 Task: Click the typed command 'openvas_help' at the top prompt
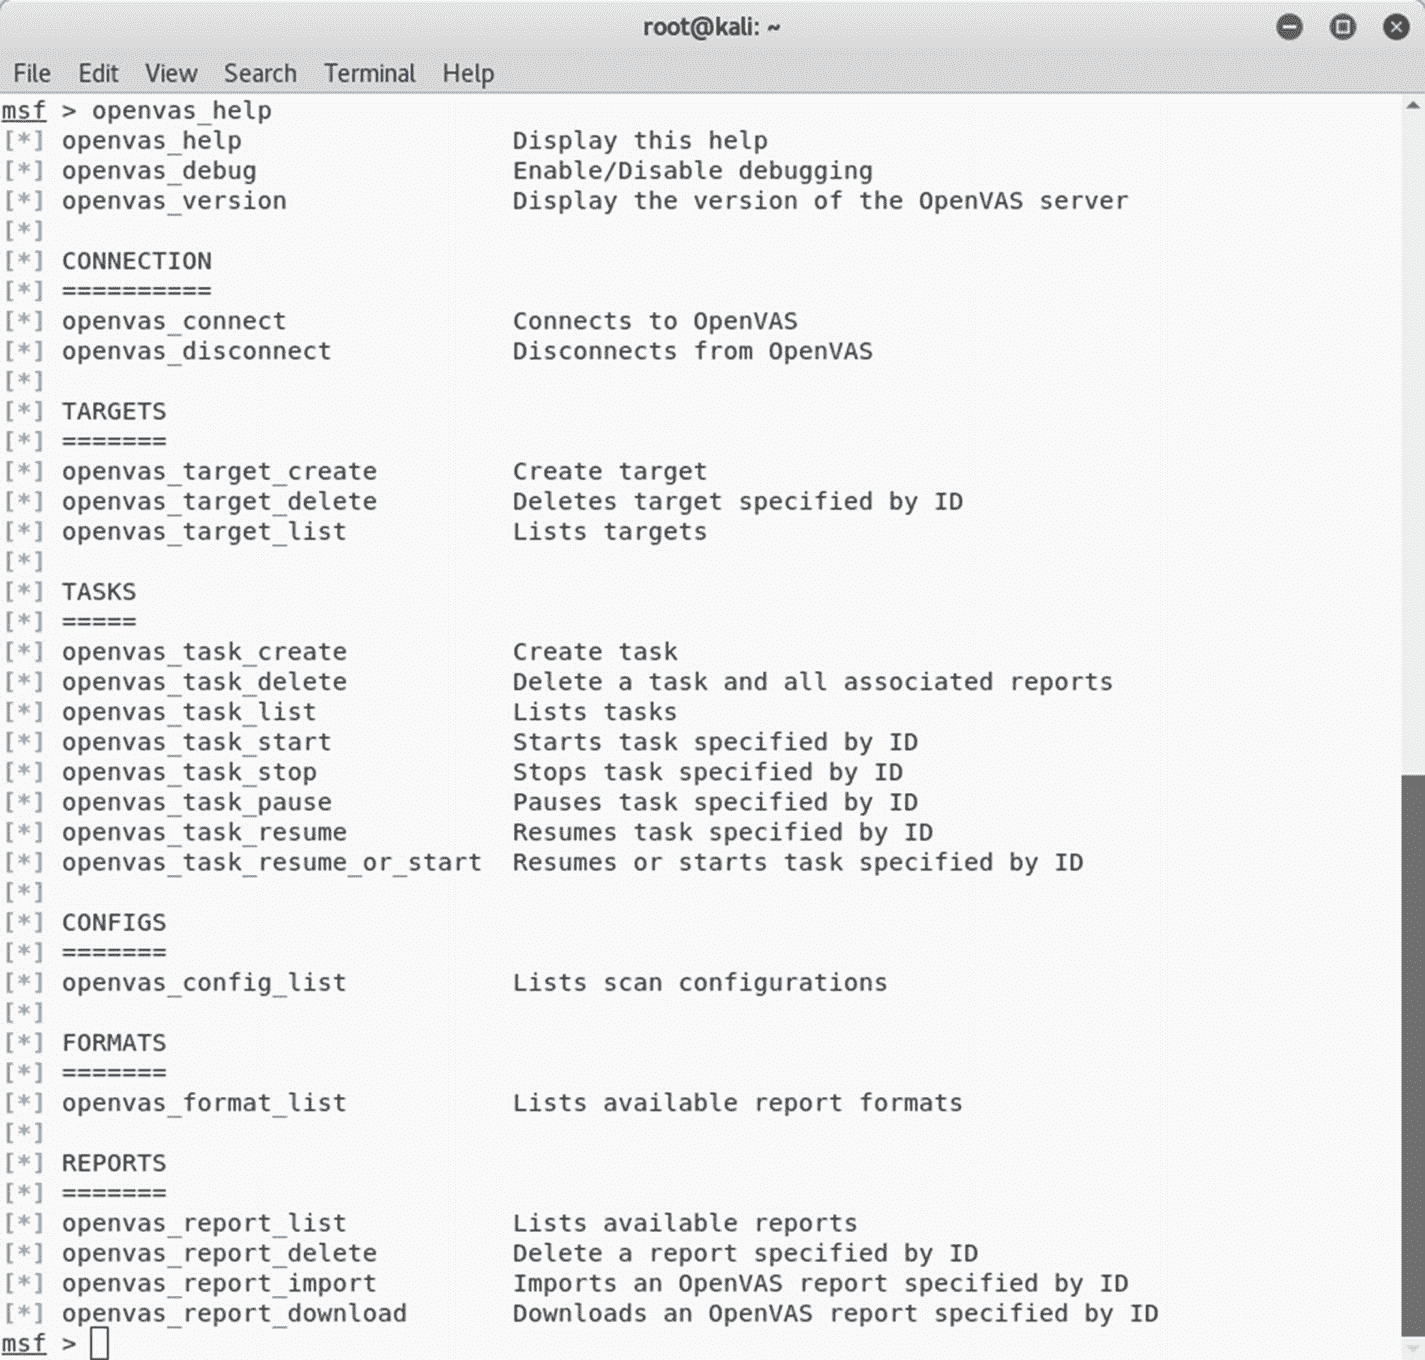point(181,110)
